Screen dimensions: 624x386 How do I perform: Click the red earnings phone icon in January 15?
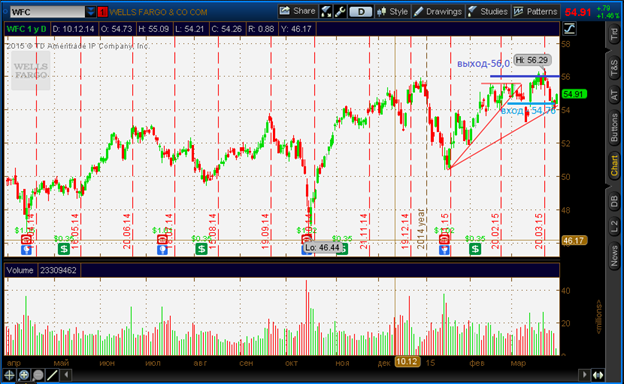click(x=444, y=239)
